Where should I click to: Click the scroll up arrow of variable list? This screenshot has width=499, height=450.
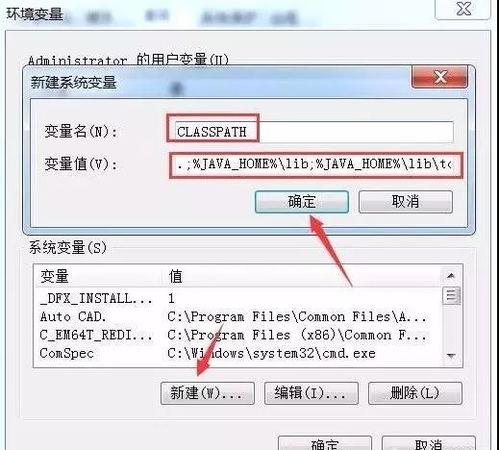click(451, 276)
